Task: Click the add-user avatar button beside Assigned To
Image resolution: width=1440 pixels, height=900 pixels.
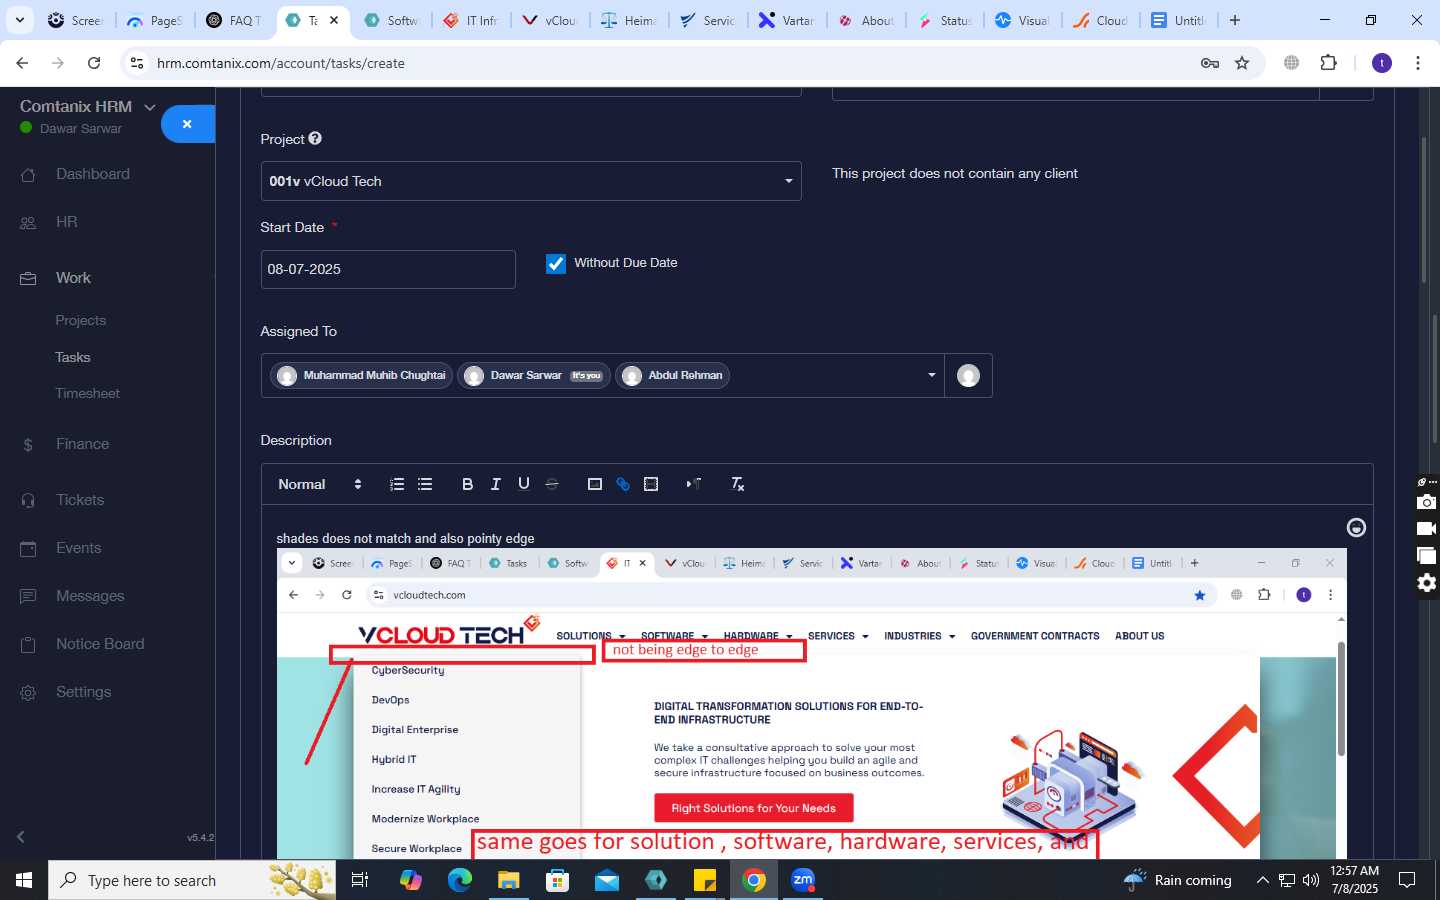Action: point(968,376)
